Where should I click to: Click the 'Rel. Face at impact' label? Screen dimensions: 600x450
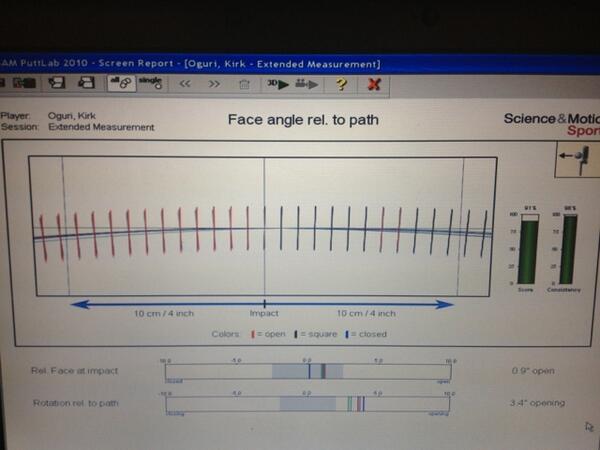[x=74, y=371]
